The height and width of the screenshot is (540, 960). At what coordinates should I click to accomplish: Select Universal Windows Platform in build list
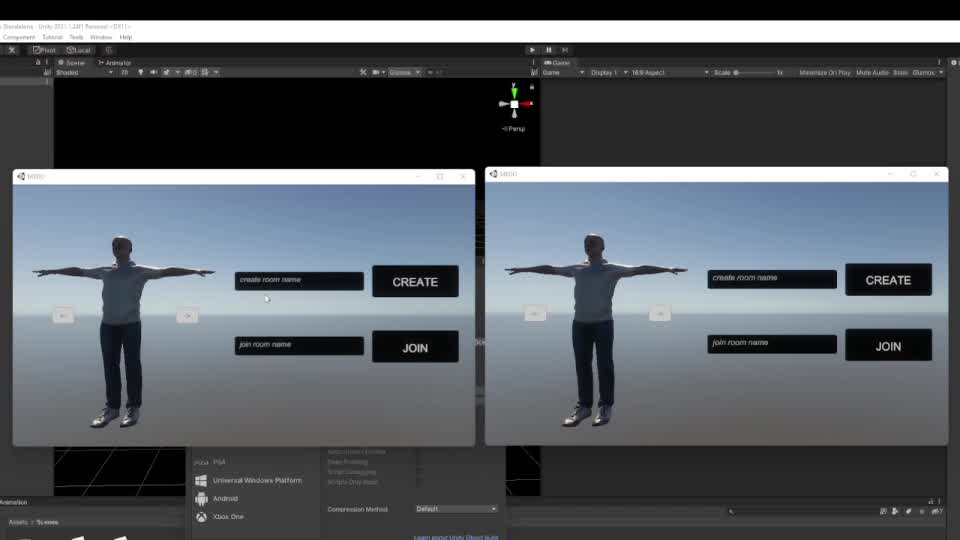point(256,481)
